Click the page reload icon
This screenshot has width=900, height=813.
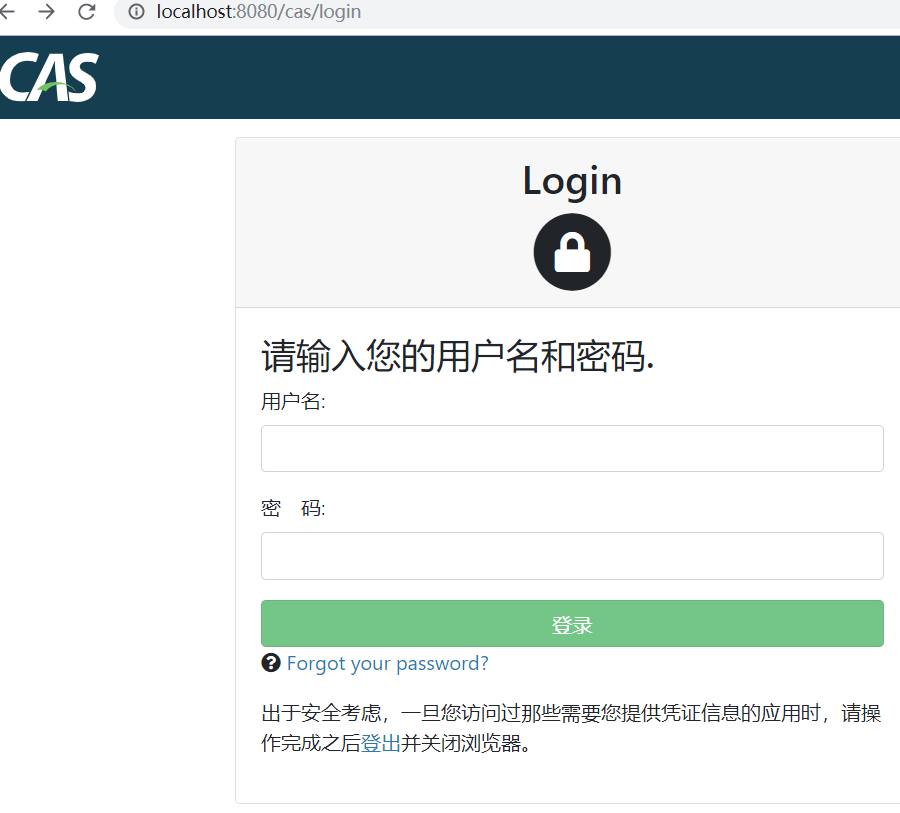pos(84,14)
